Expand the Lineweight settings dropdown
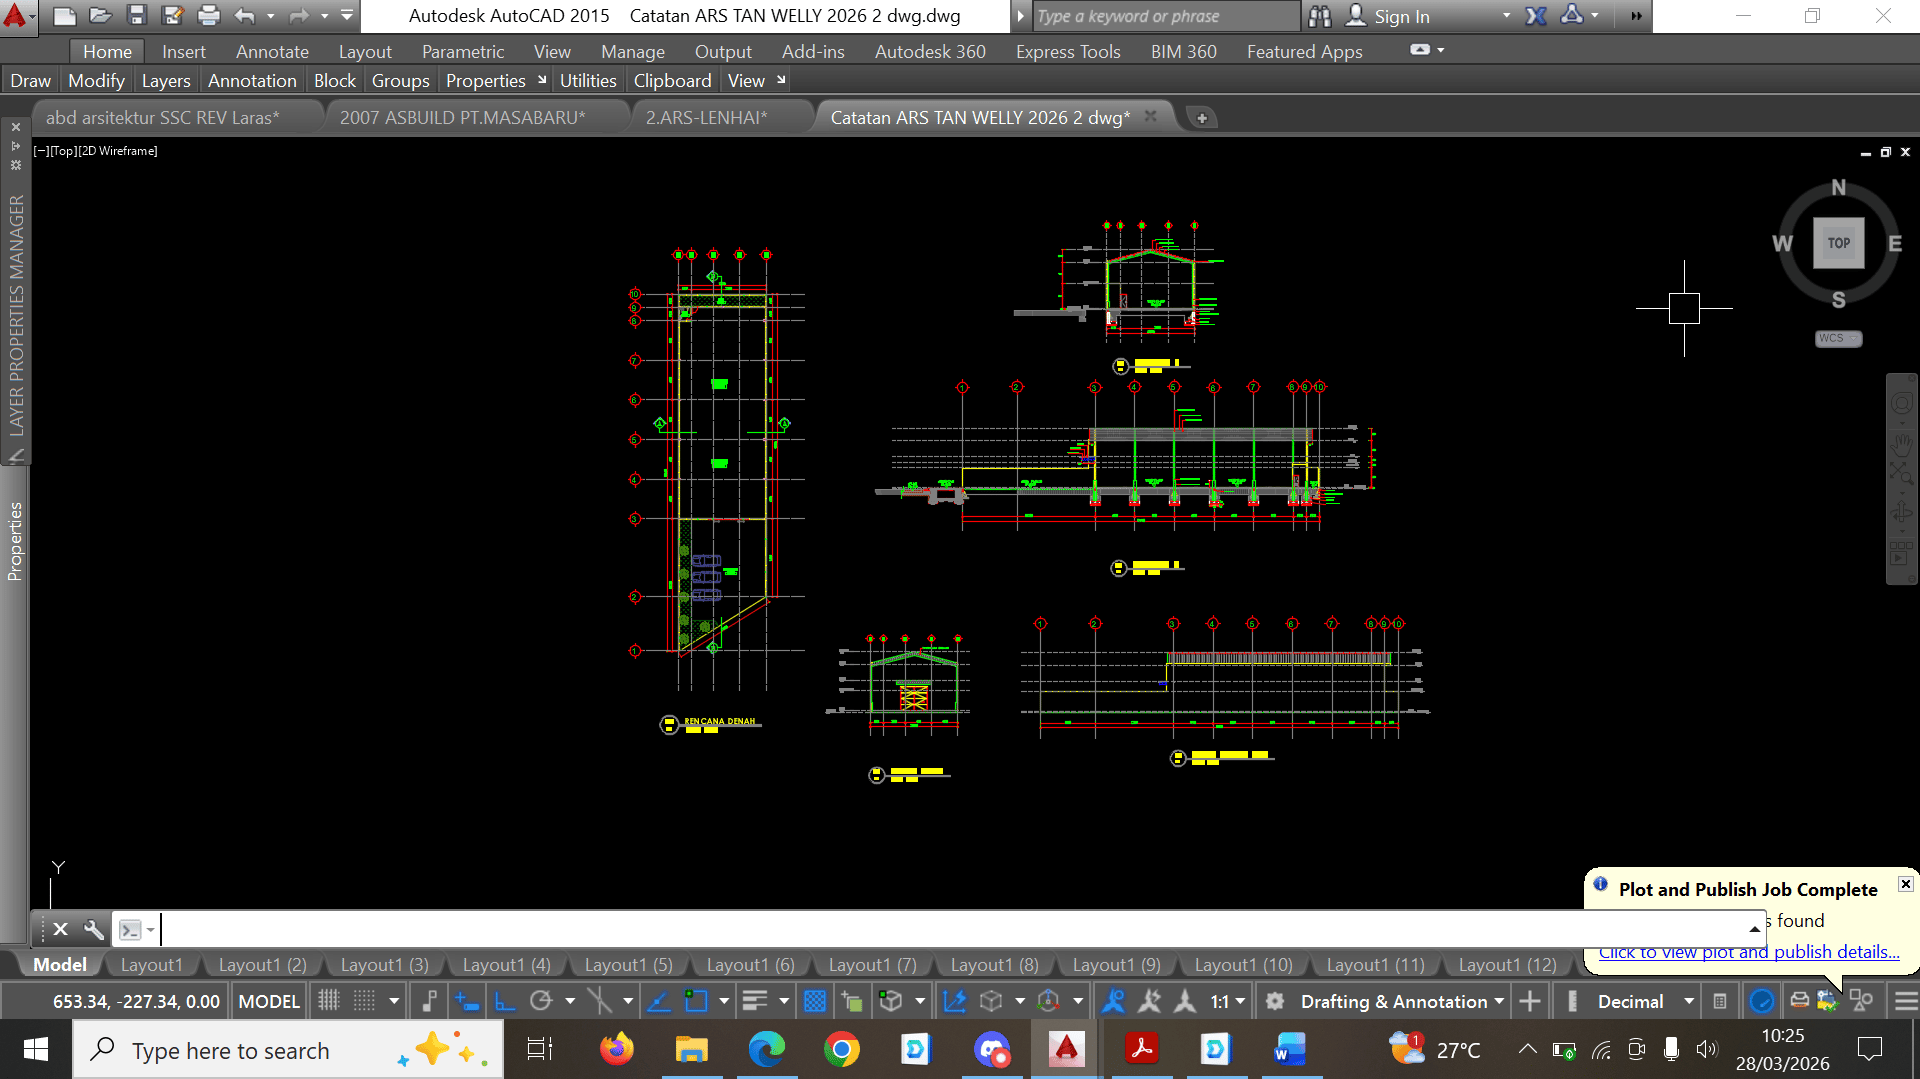Screen dimensions: 1920x1079 point(784,1001)
